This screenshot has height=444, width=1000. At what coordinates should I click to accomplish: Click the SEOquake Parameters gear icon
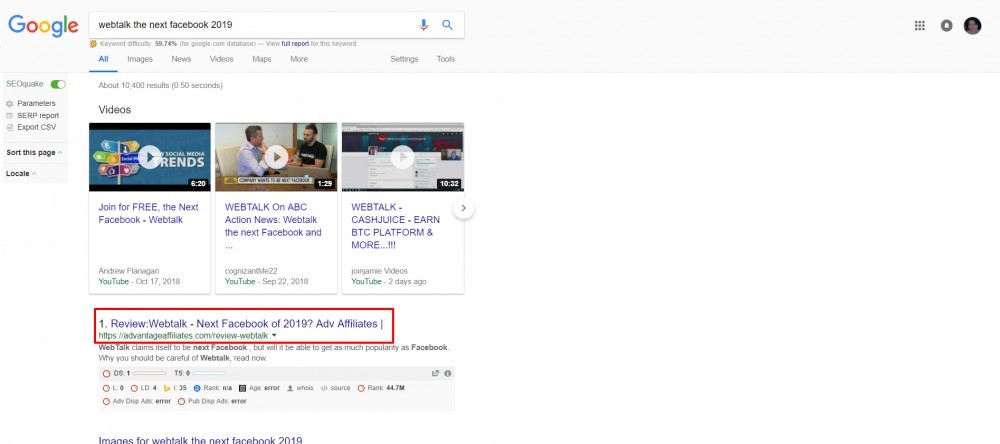click(10, 103)
